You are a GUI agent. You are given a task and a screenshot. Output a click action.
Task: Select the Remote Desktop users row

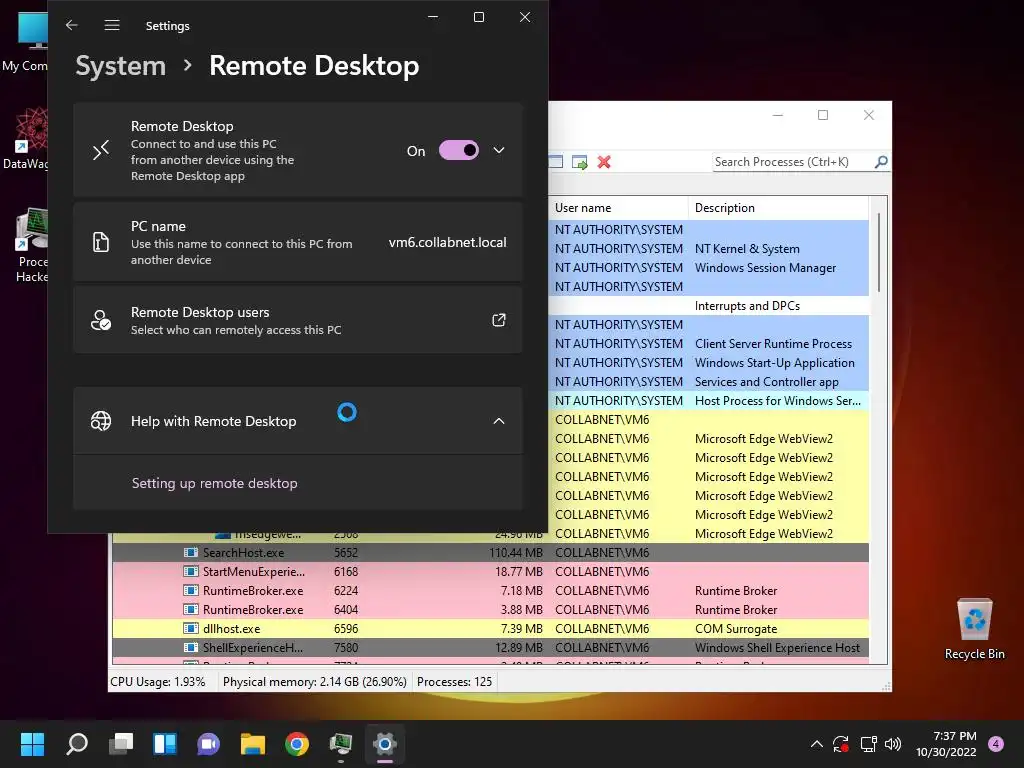[x=298, y=320]
